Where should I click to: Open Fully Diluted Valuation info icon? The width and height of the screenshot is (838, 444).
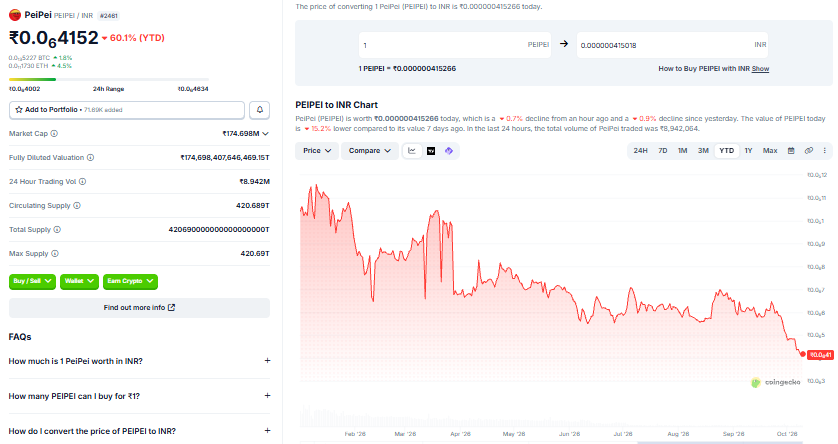90,158
